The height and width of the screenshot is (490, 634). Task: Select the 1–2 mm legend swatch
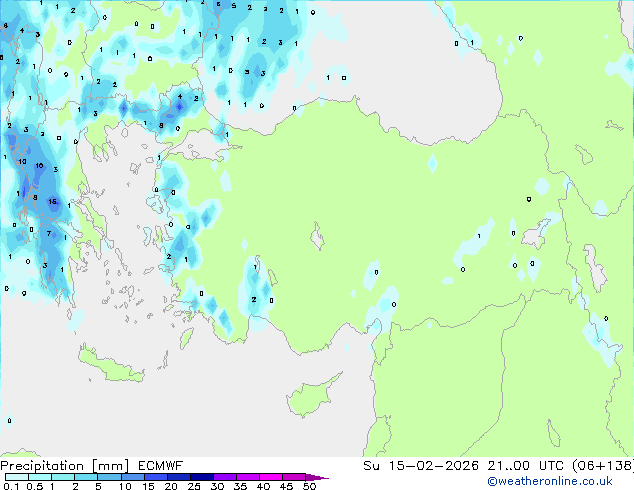tap(63, 477)
